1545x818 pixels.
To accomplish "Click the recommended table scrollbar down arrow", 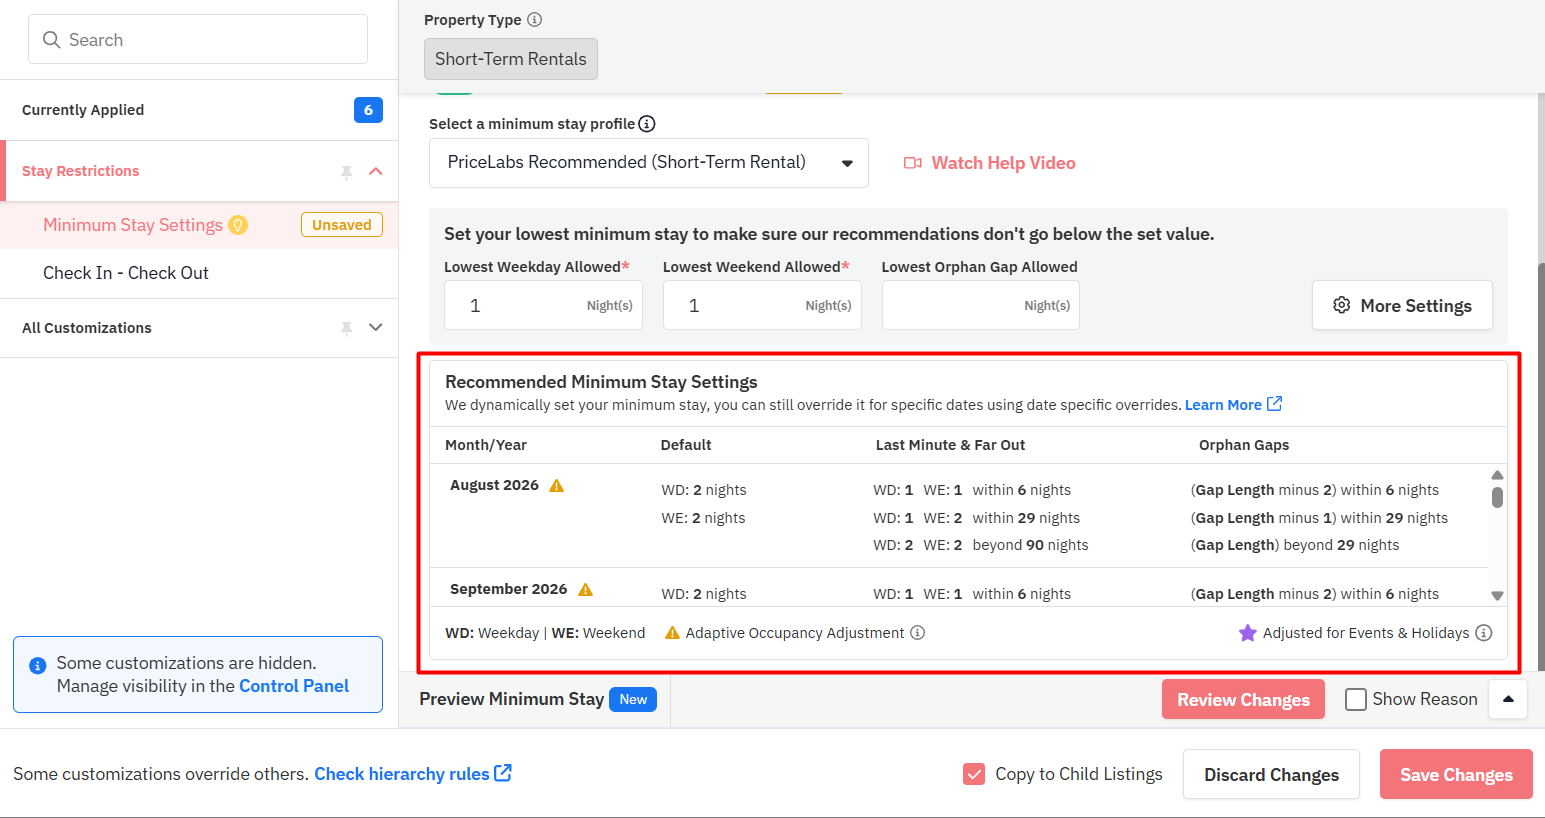I will point(1497,595).
